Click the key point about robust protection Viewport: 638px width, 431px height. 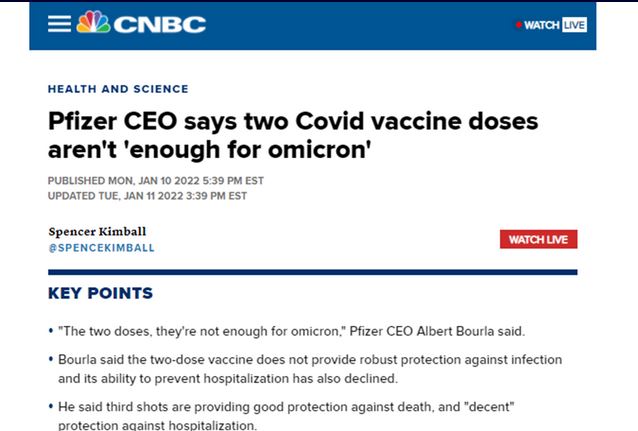[310, 368]
